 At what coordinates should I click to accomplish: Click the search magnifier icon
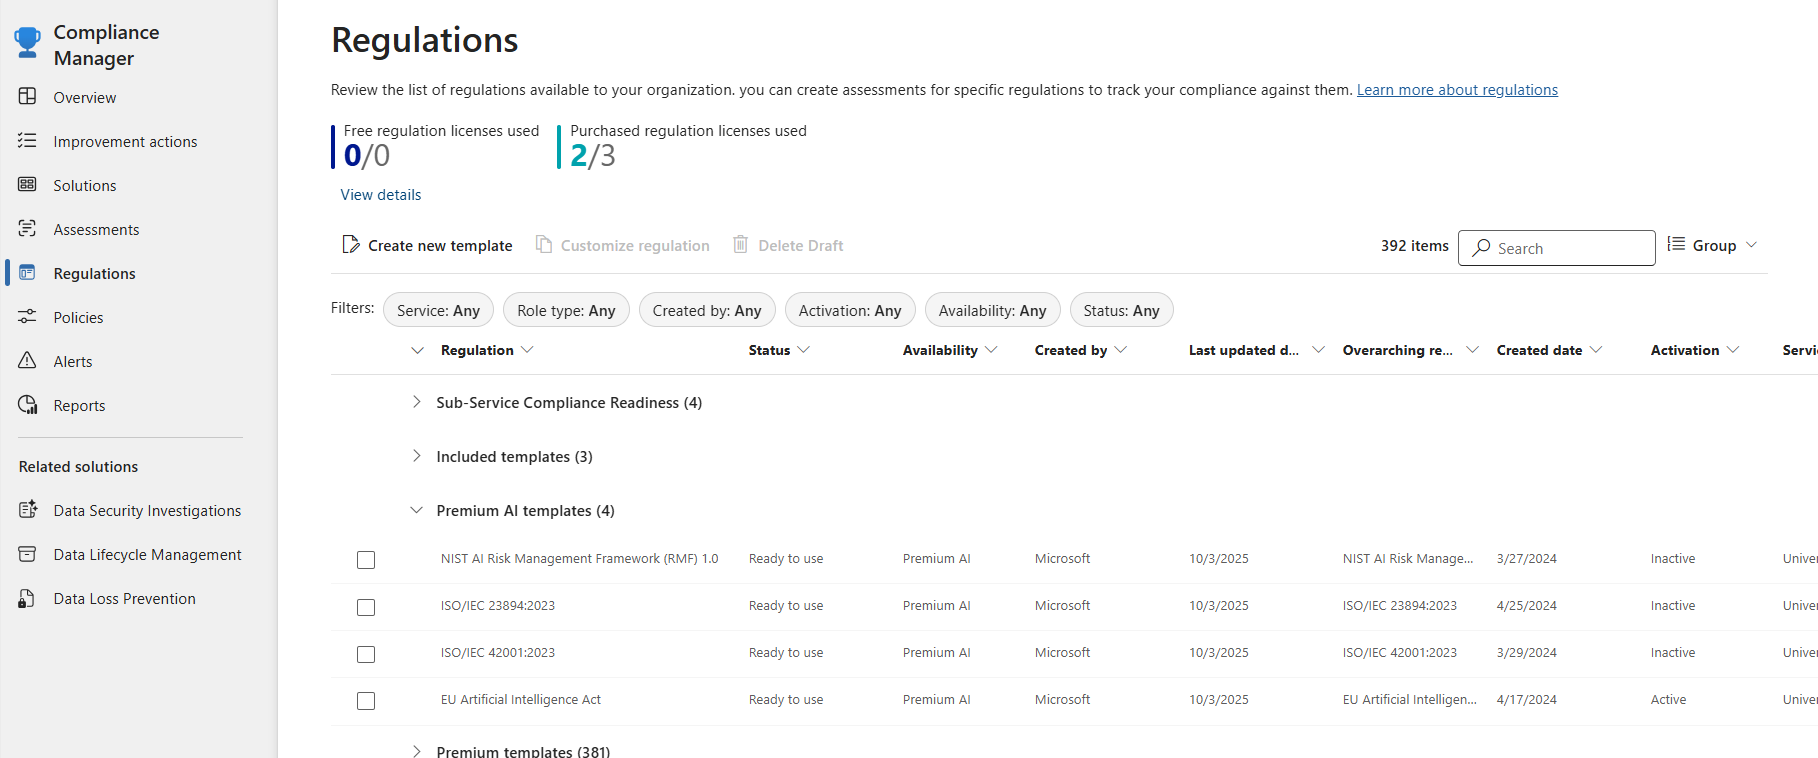[x=1481, y=248]
